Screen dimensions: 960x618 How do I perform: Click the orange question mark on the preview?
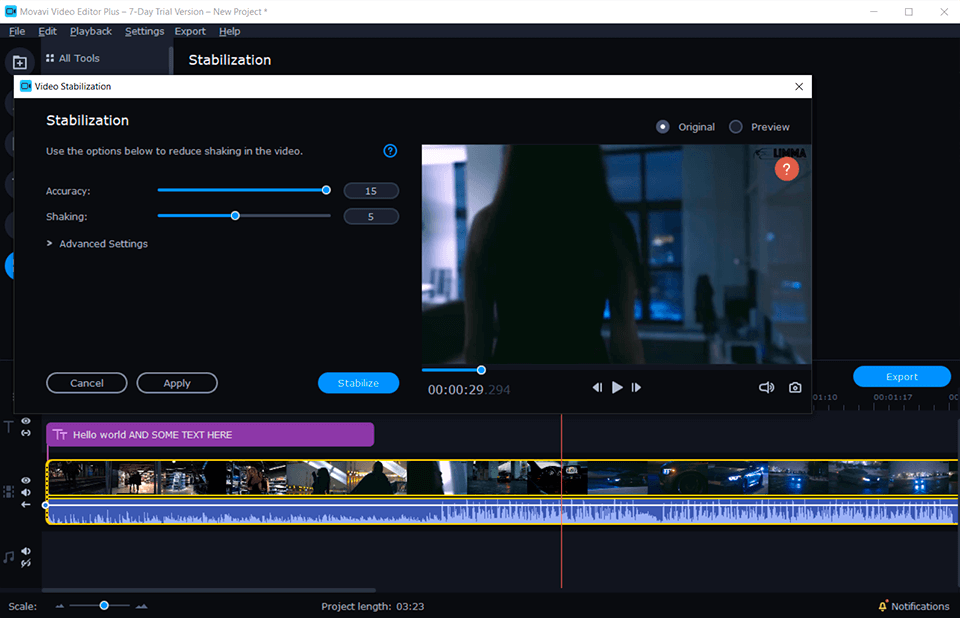point(786,169)
